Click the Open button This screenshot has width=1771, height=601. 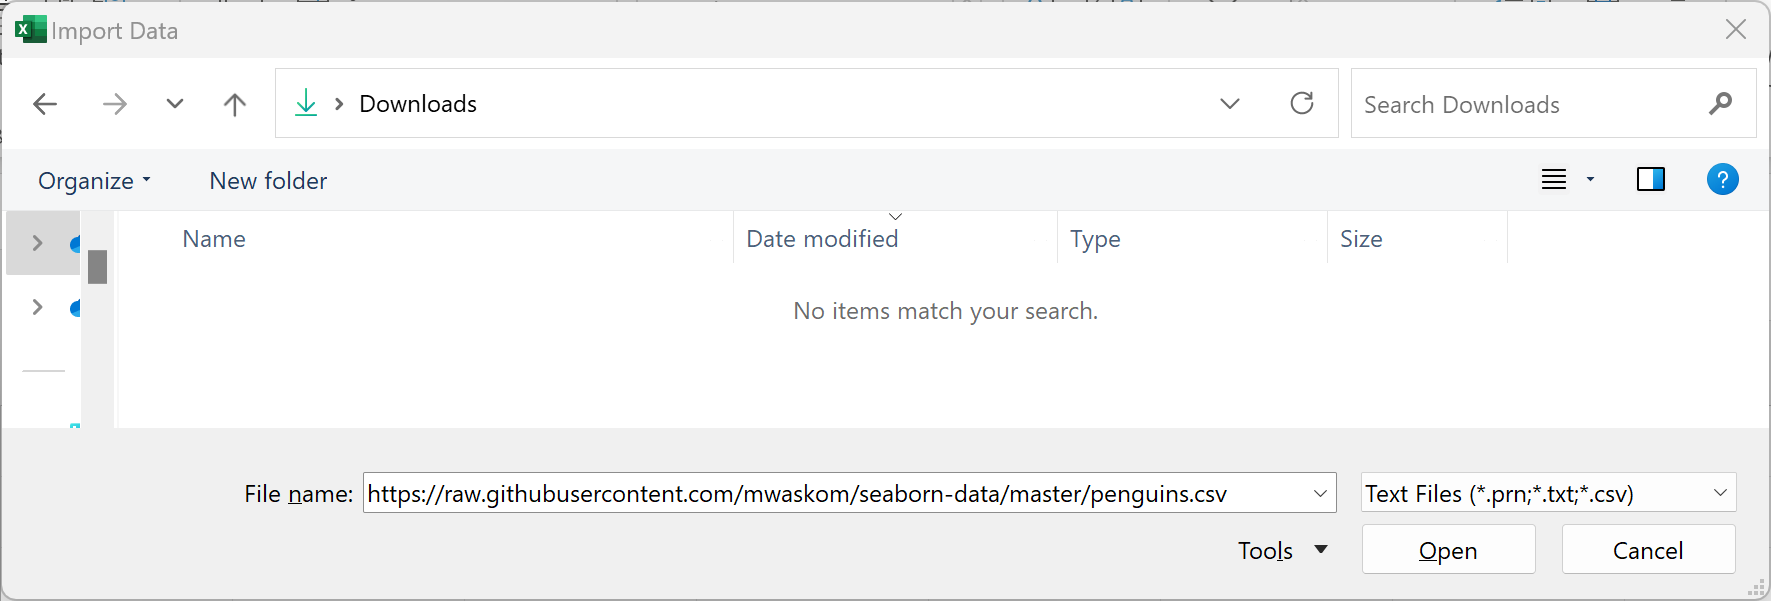[1448, 550]
